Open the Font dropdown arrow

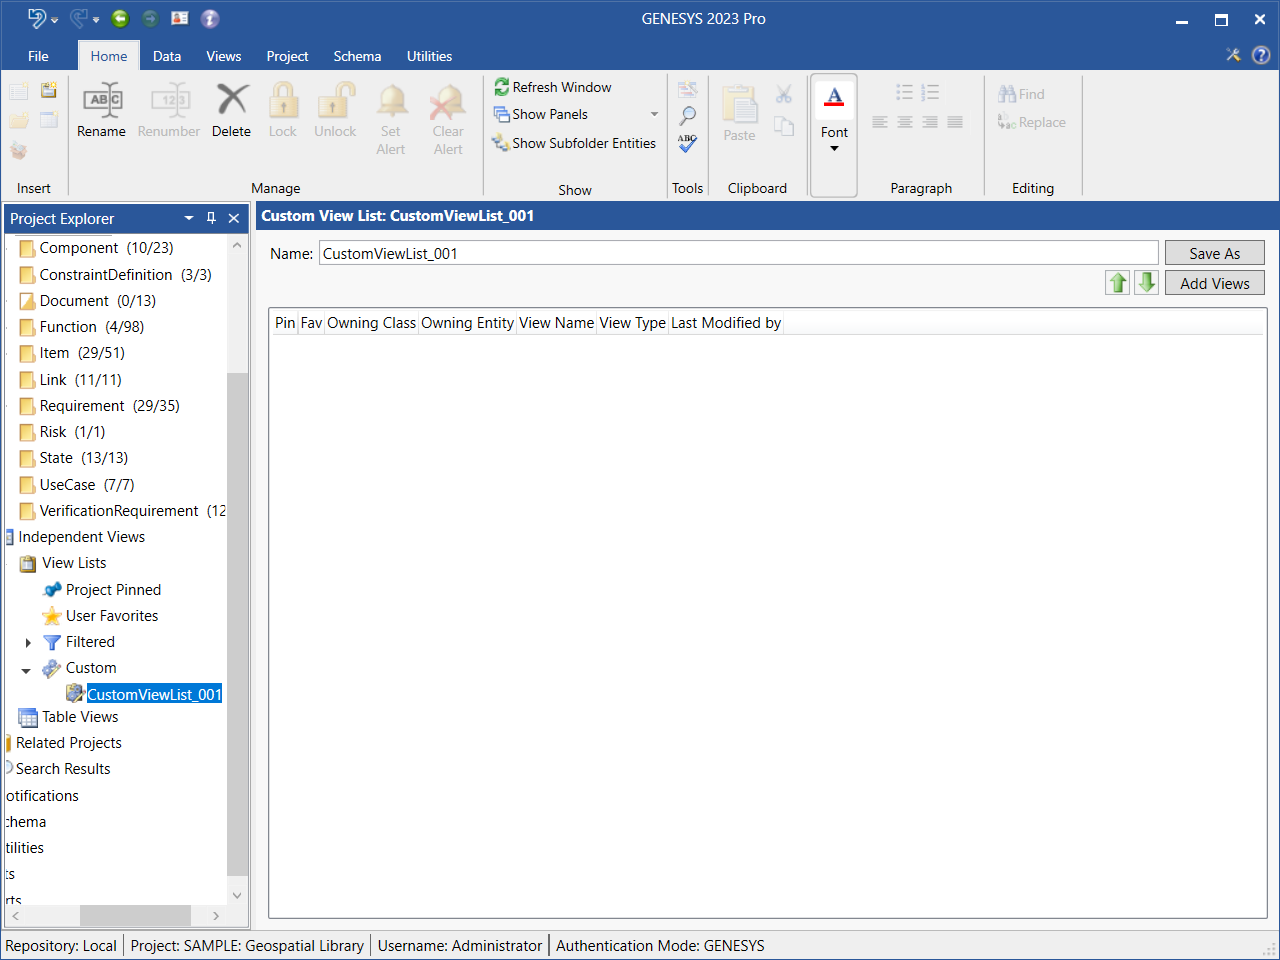tap(834, 149)
